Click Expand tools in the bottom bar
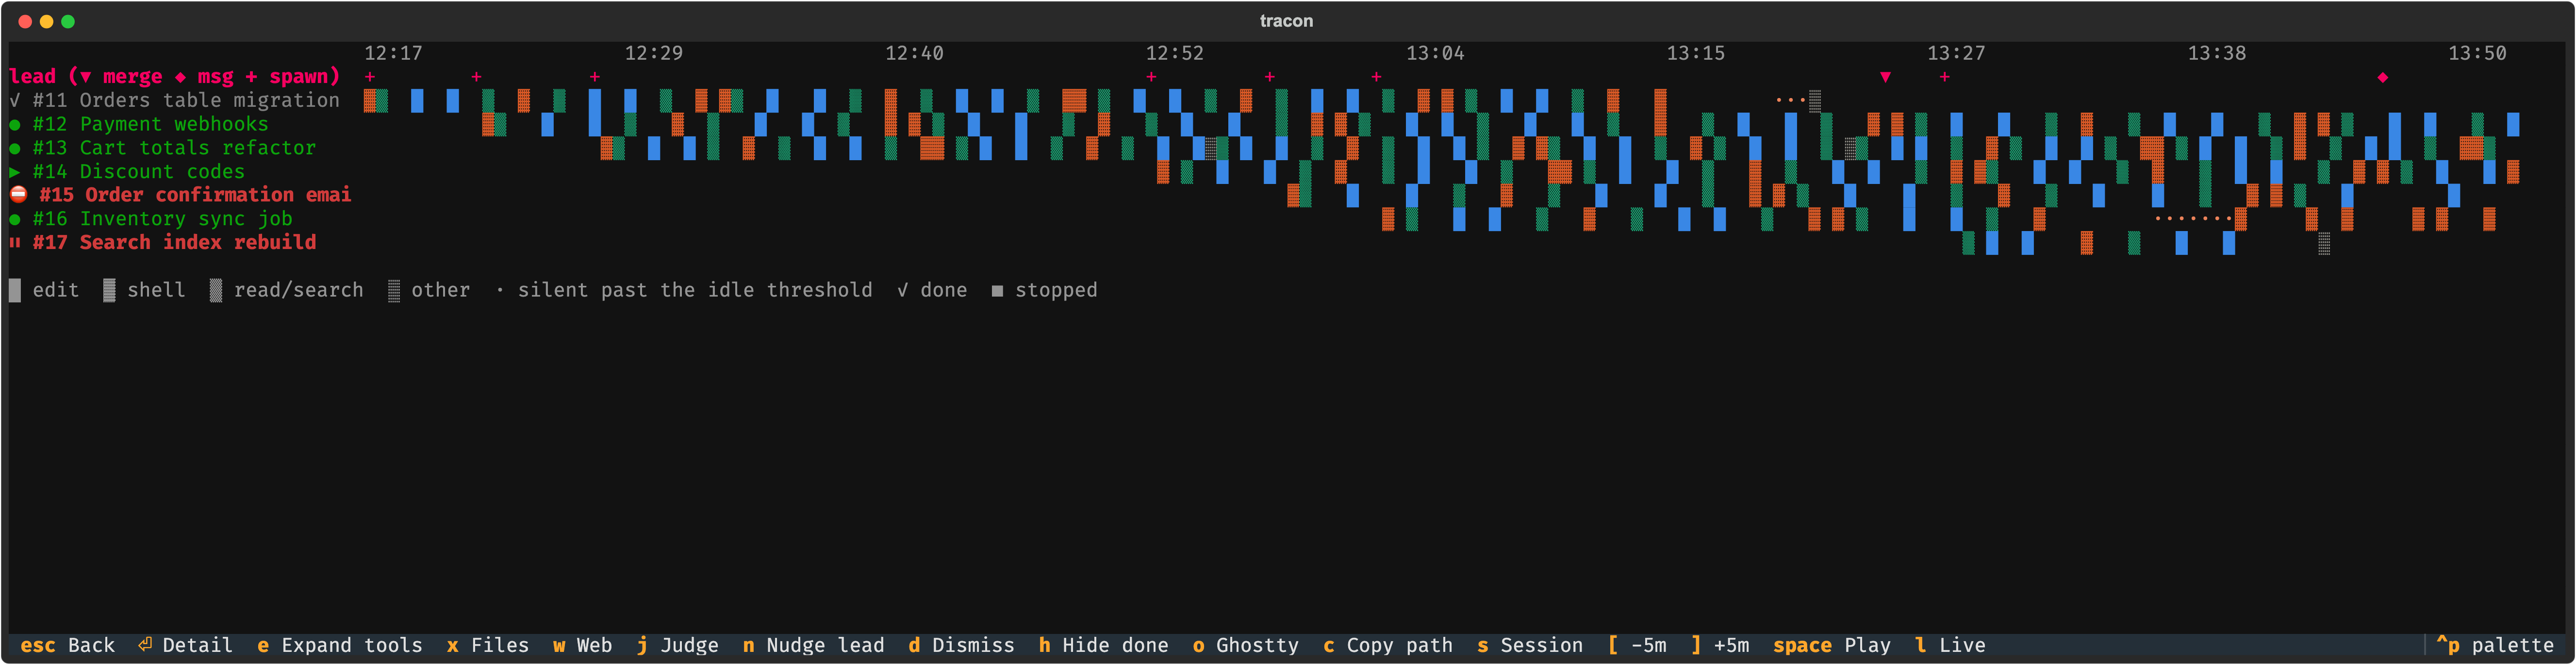This screenshot has width=2576, height=665. click(x=340, y=646)
